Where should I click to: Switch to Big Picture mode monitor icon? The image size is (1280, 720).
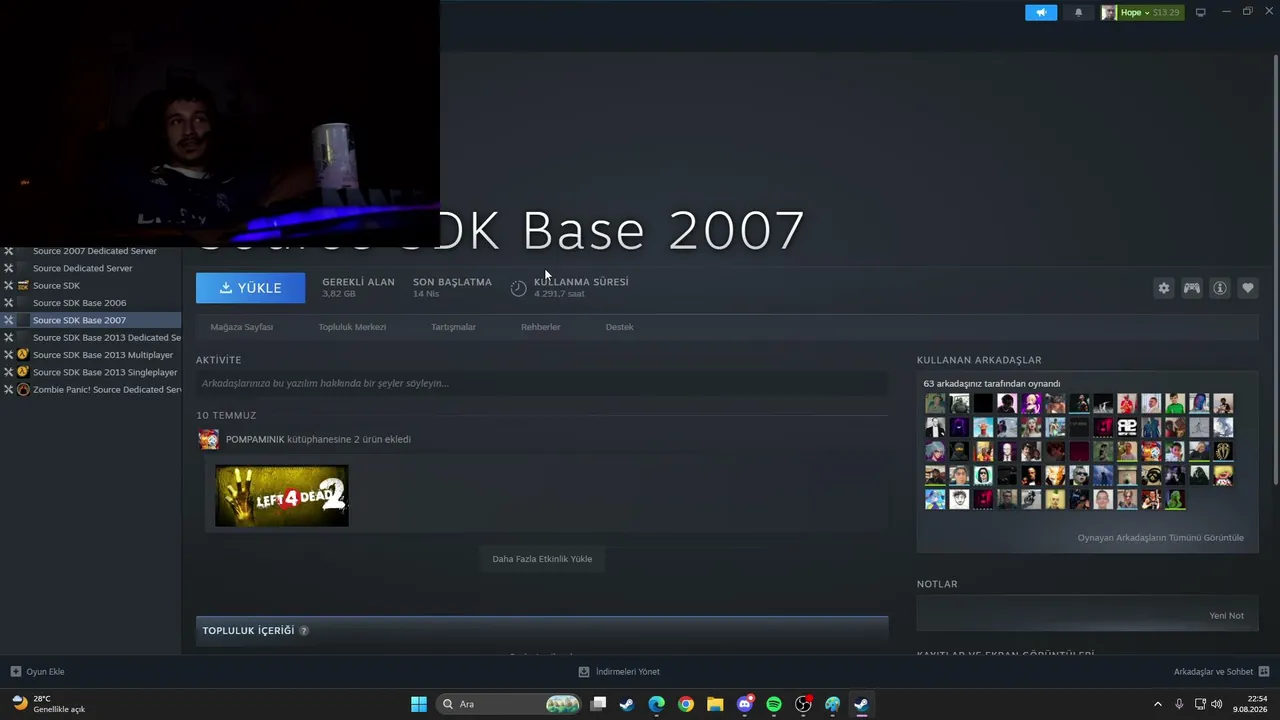point(1200,13)
